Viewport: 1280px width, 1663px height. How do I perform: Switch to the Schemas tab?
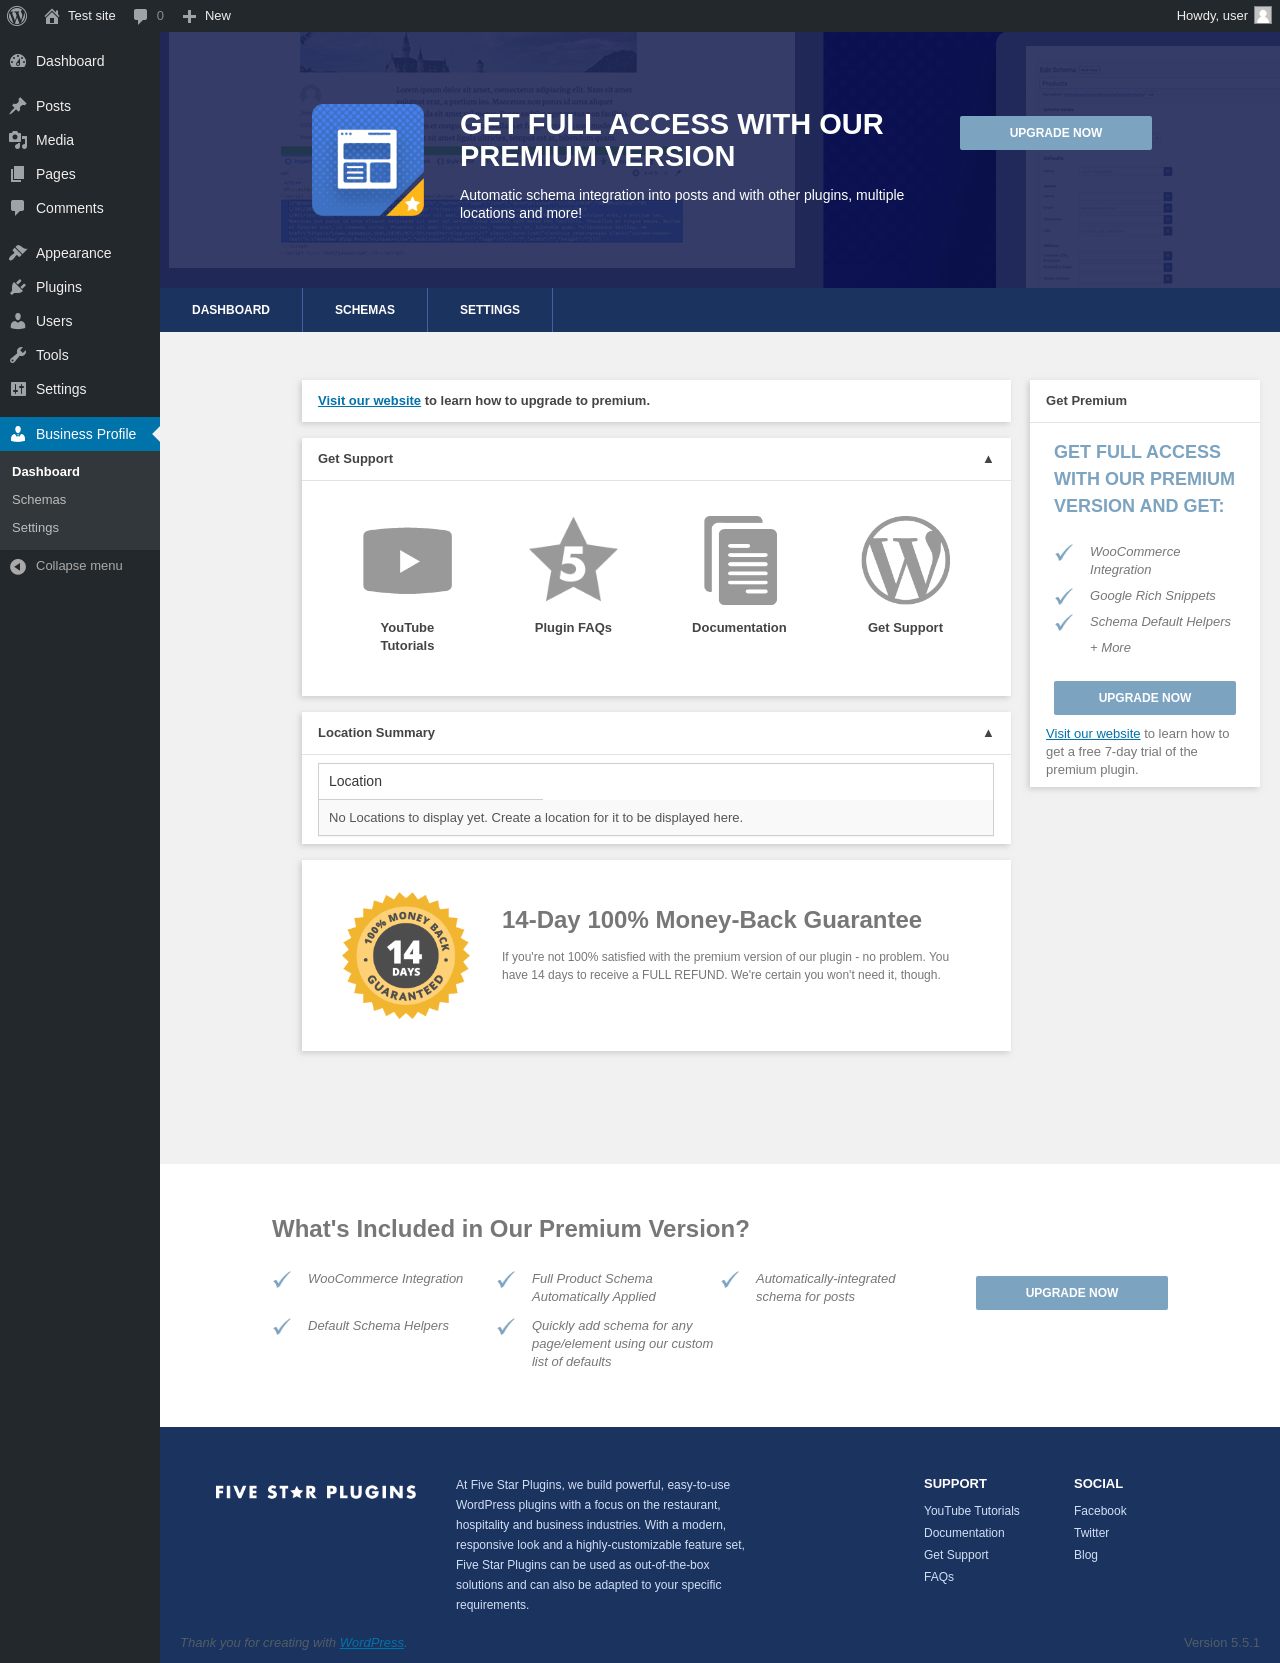tap(365, 310)
